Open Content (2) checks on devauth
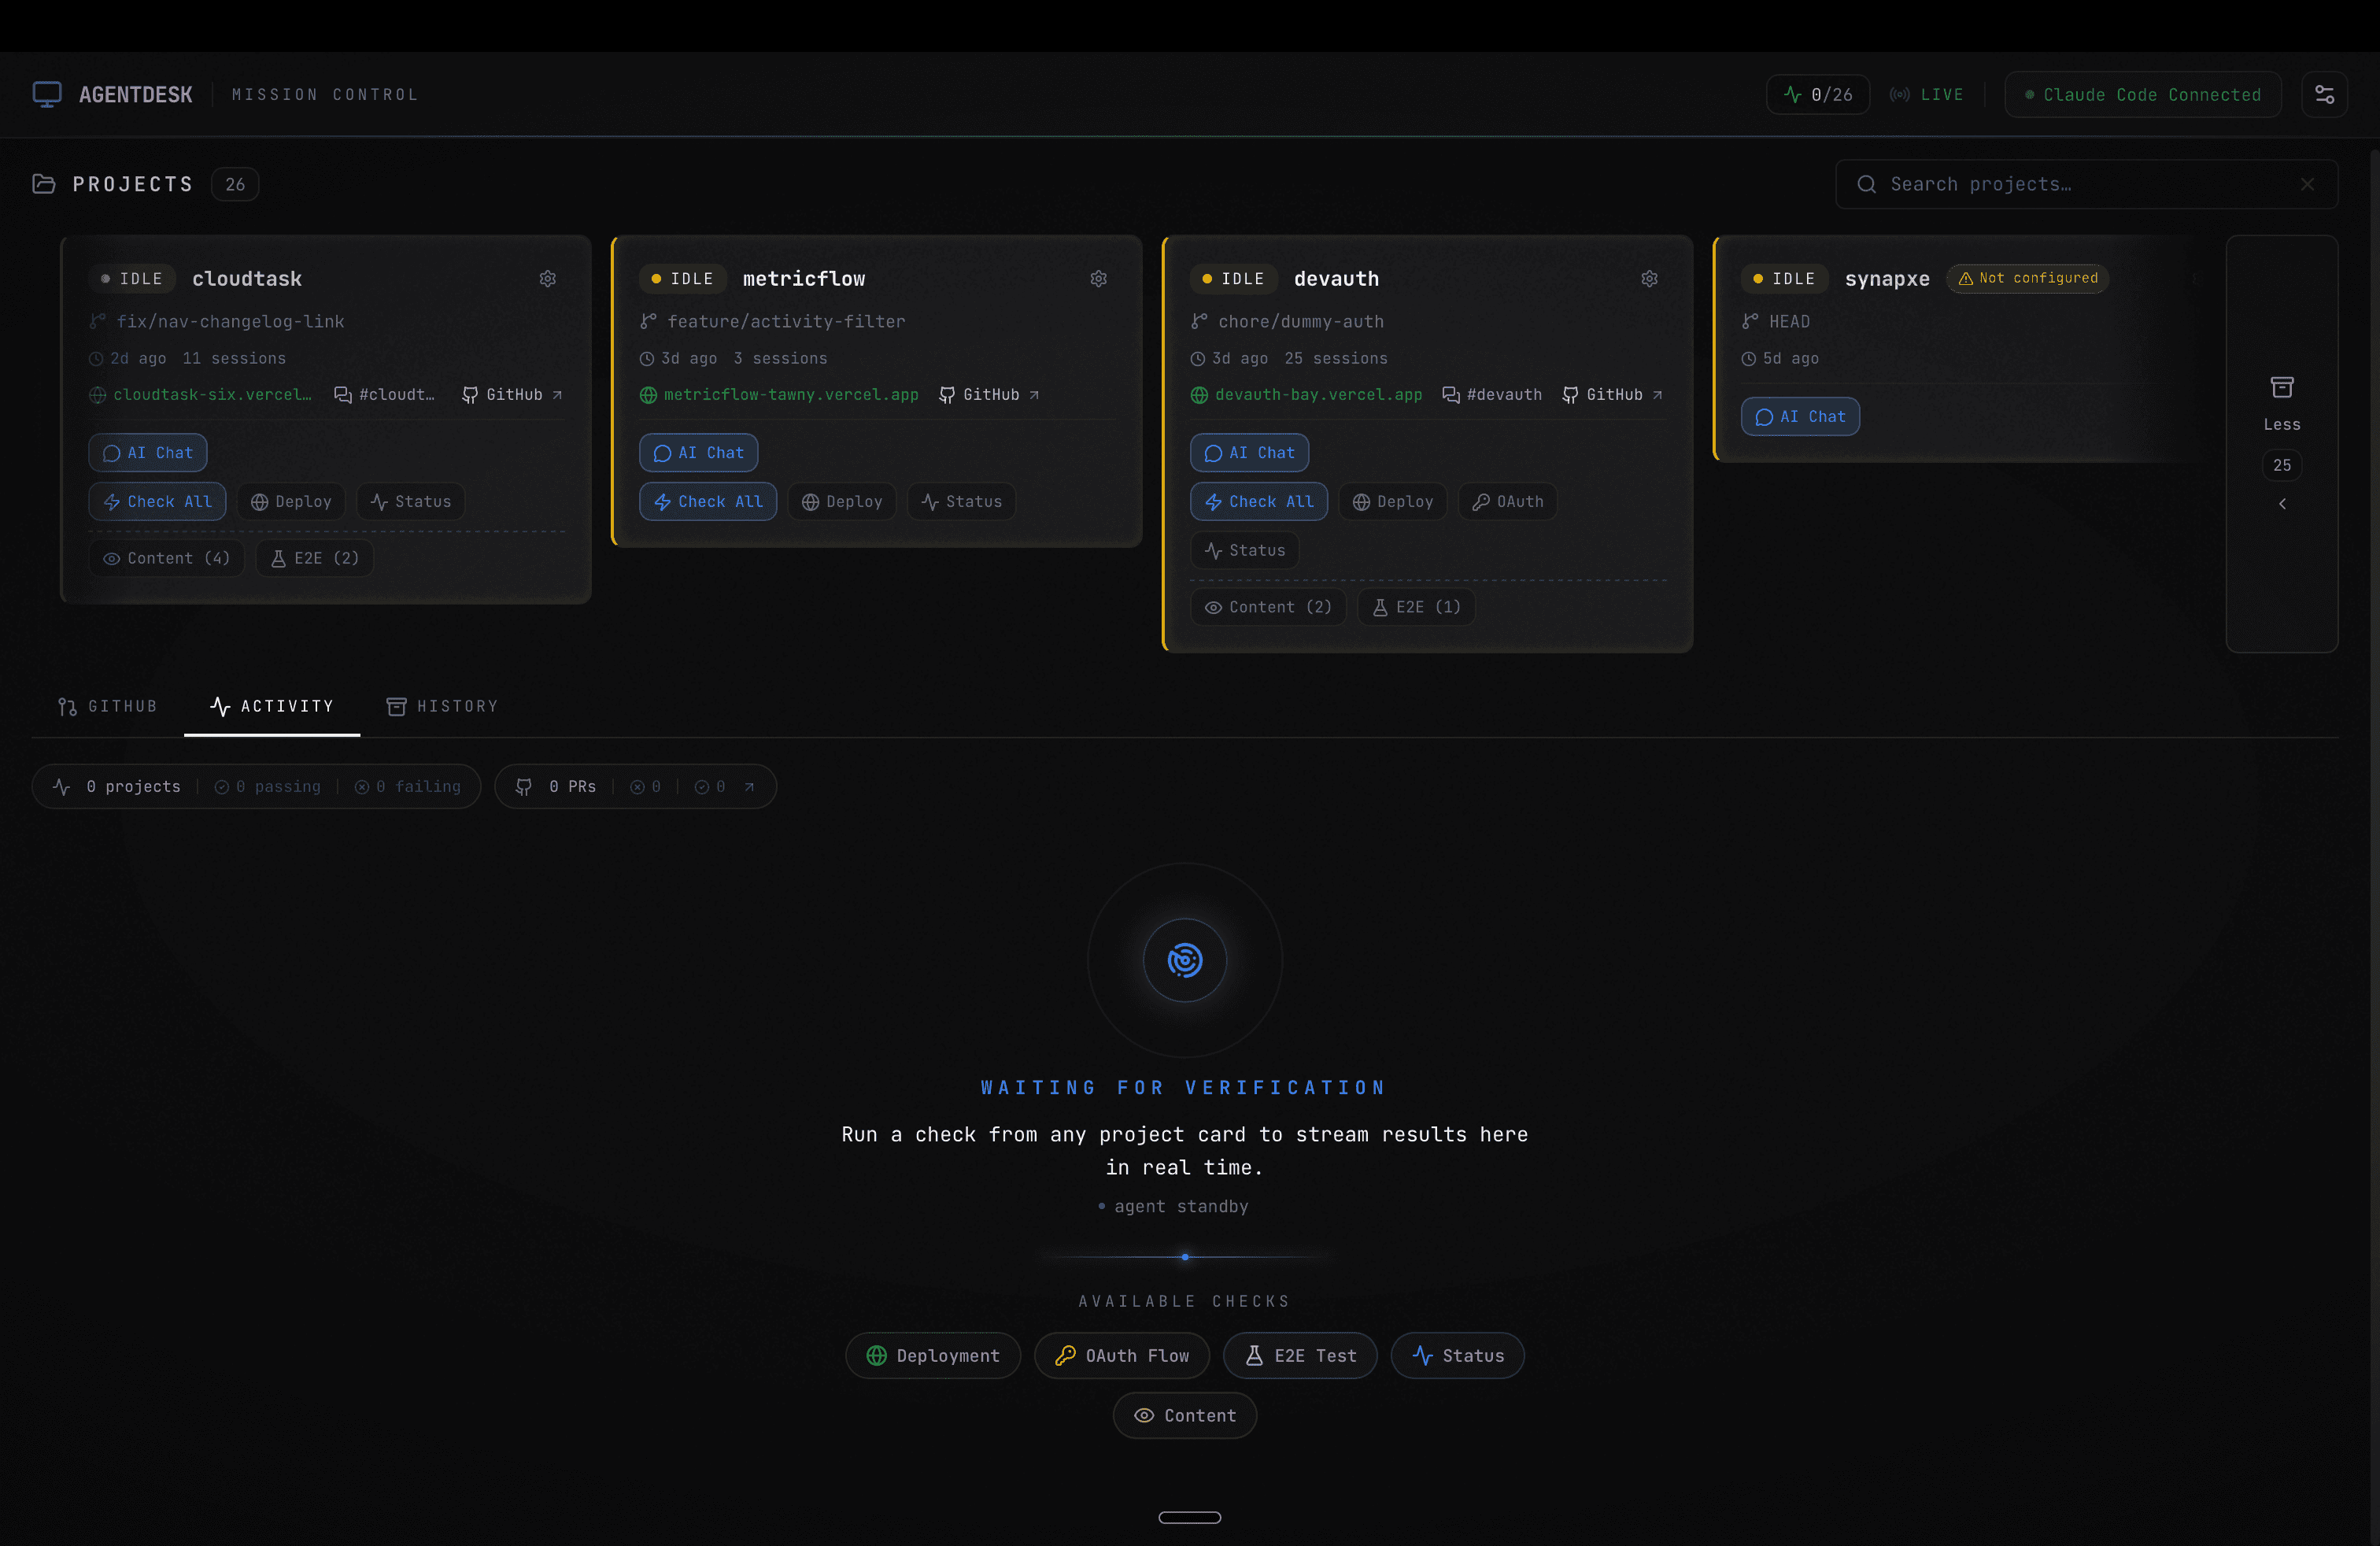Image resolution: width=2380 pixels, height=1546 pixels. click(1269, 607)
